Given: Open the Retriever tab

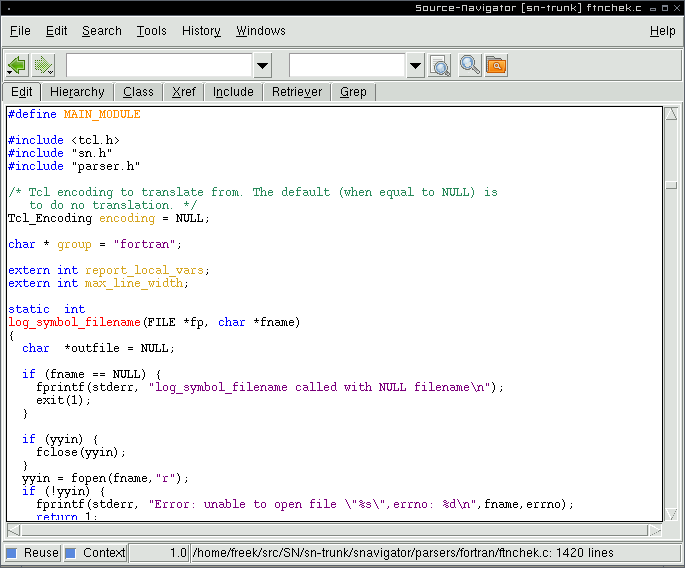Looking at the screenshot, I should pyautogui.click(x=297, y=92).
